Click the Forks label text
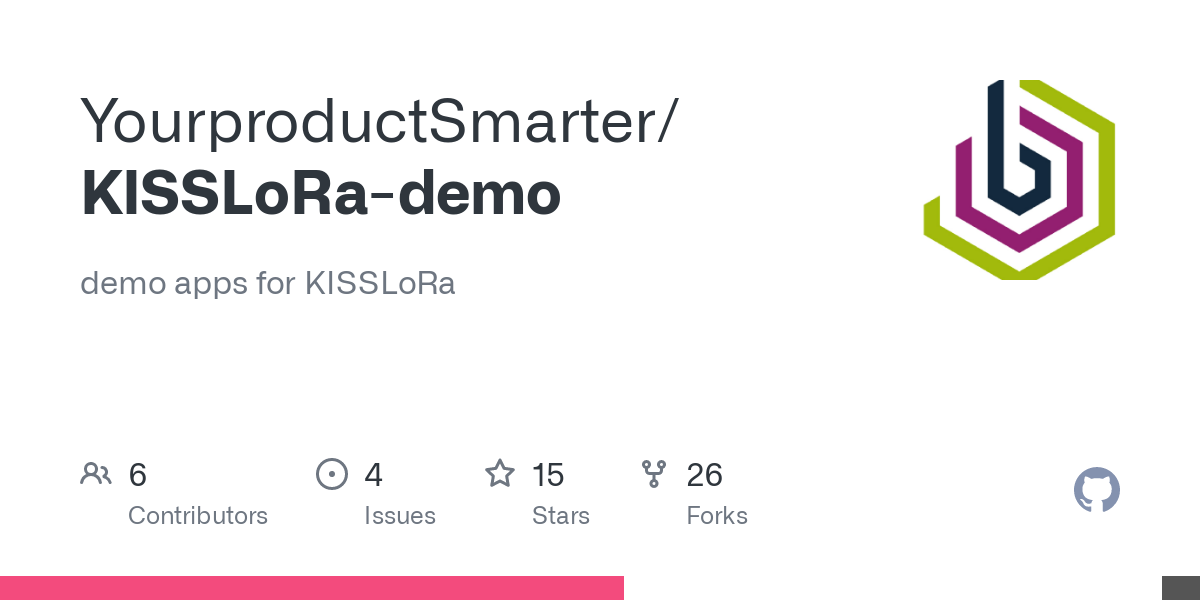This screenshot has width=1200, height=600. 717,516
